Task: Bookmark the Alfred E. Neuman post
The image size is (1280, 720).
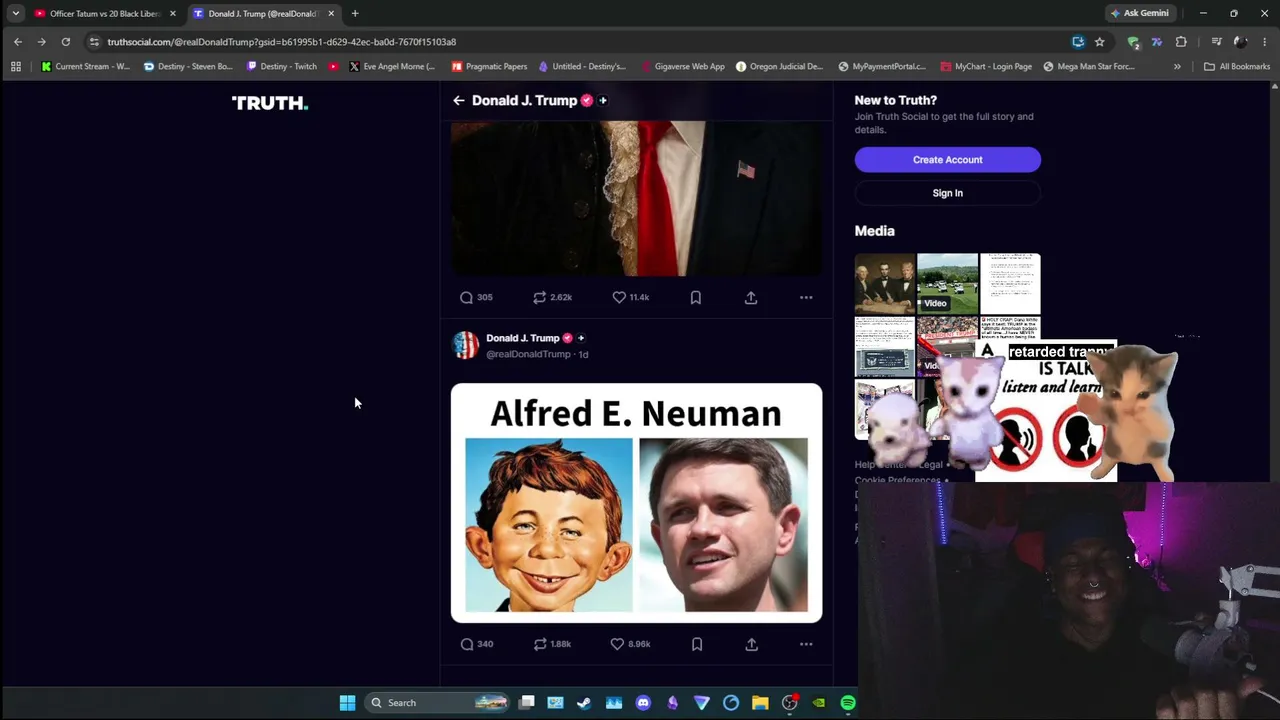Action: [697, 644]
